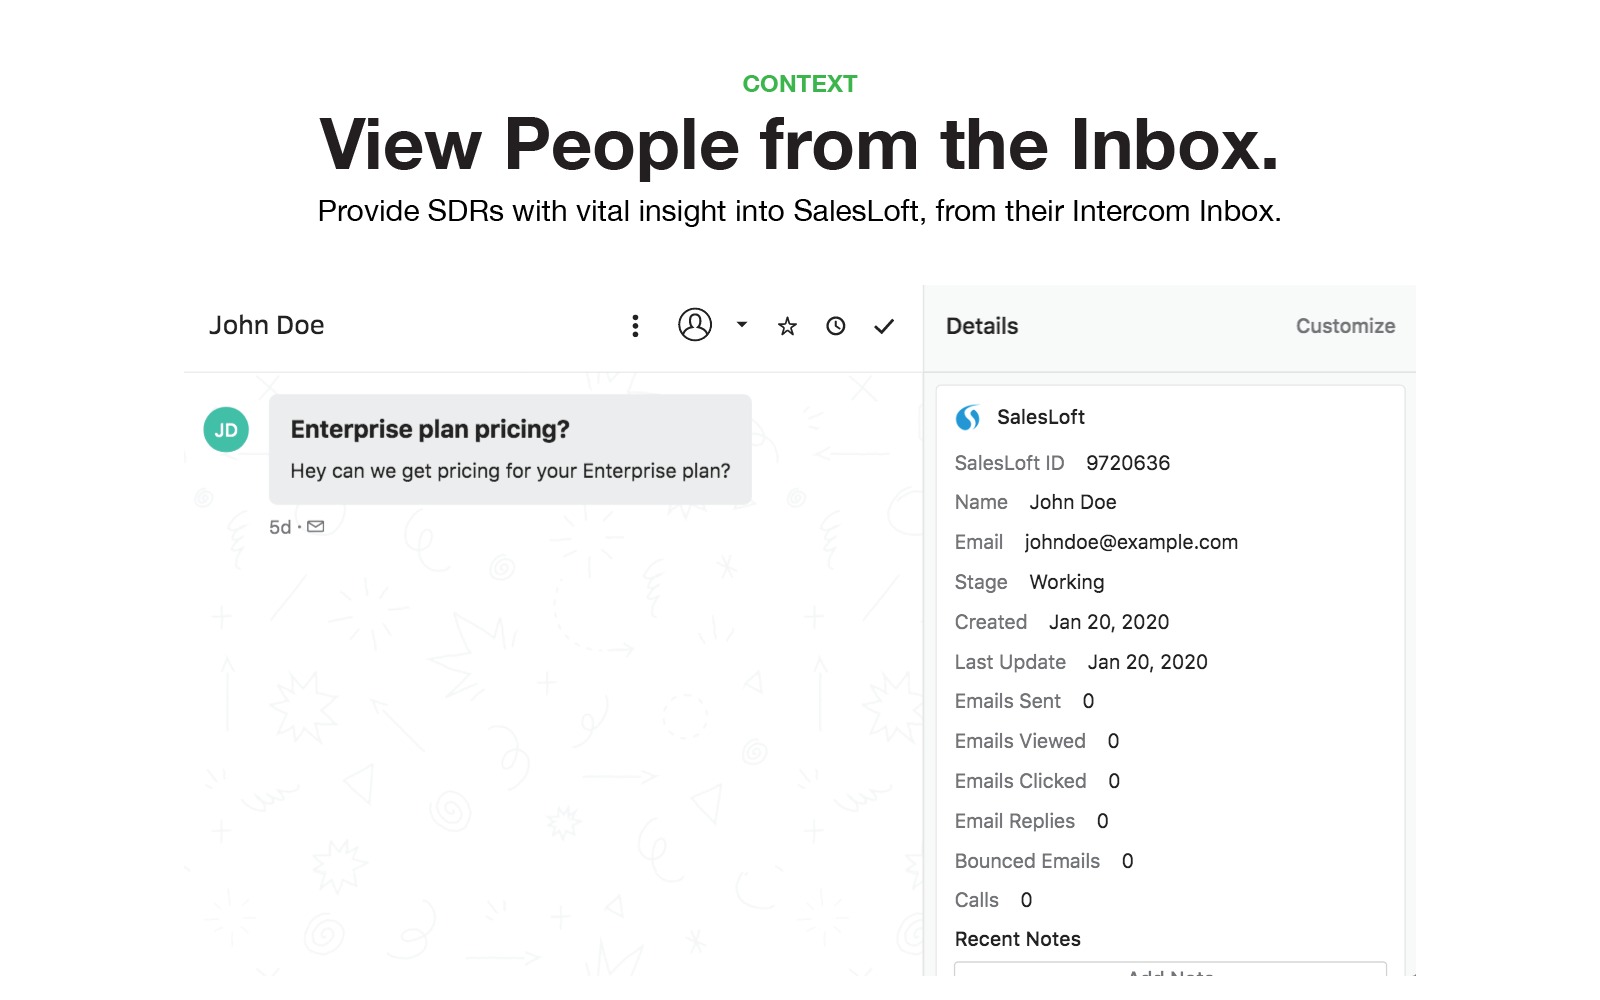Click the SalesLoft logo icon
This screenshot has width=1600, height=1000.
click(968, 418)
